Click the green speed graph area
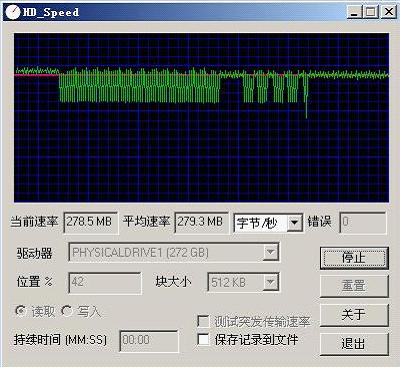The height and width of the screenshot is (367, 400). tap(201, 117)
